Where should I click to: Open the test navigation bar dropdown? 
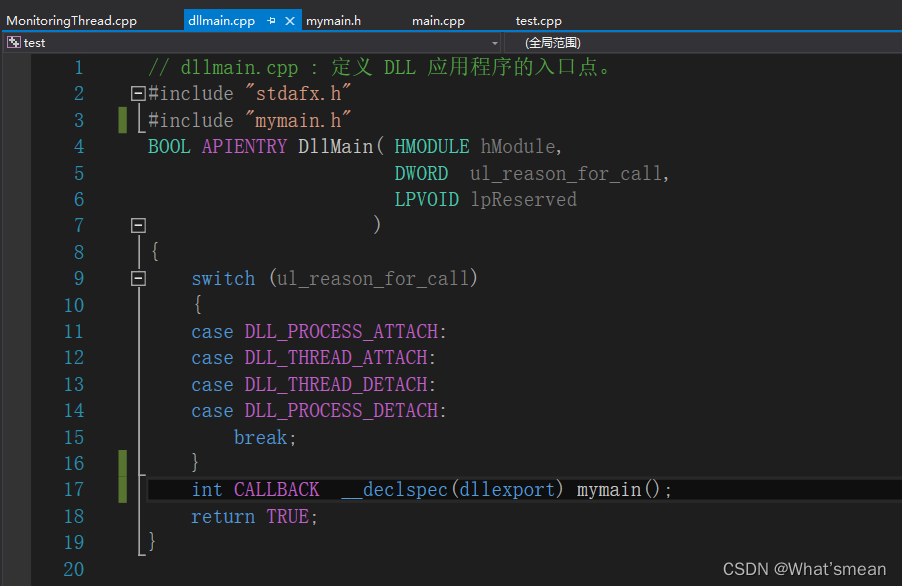495,42
